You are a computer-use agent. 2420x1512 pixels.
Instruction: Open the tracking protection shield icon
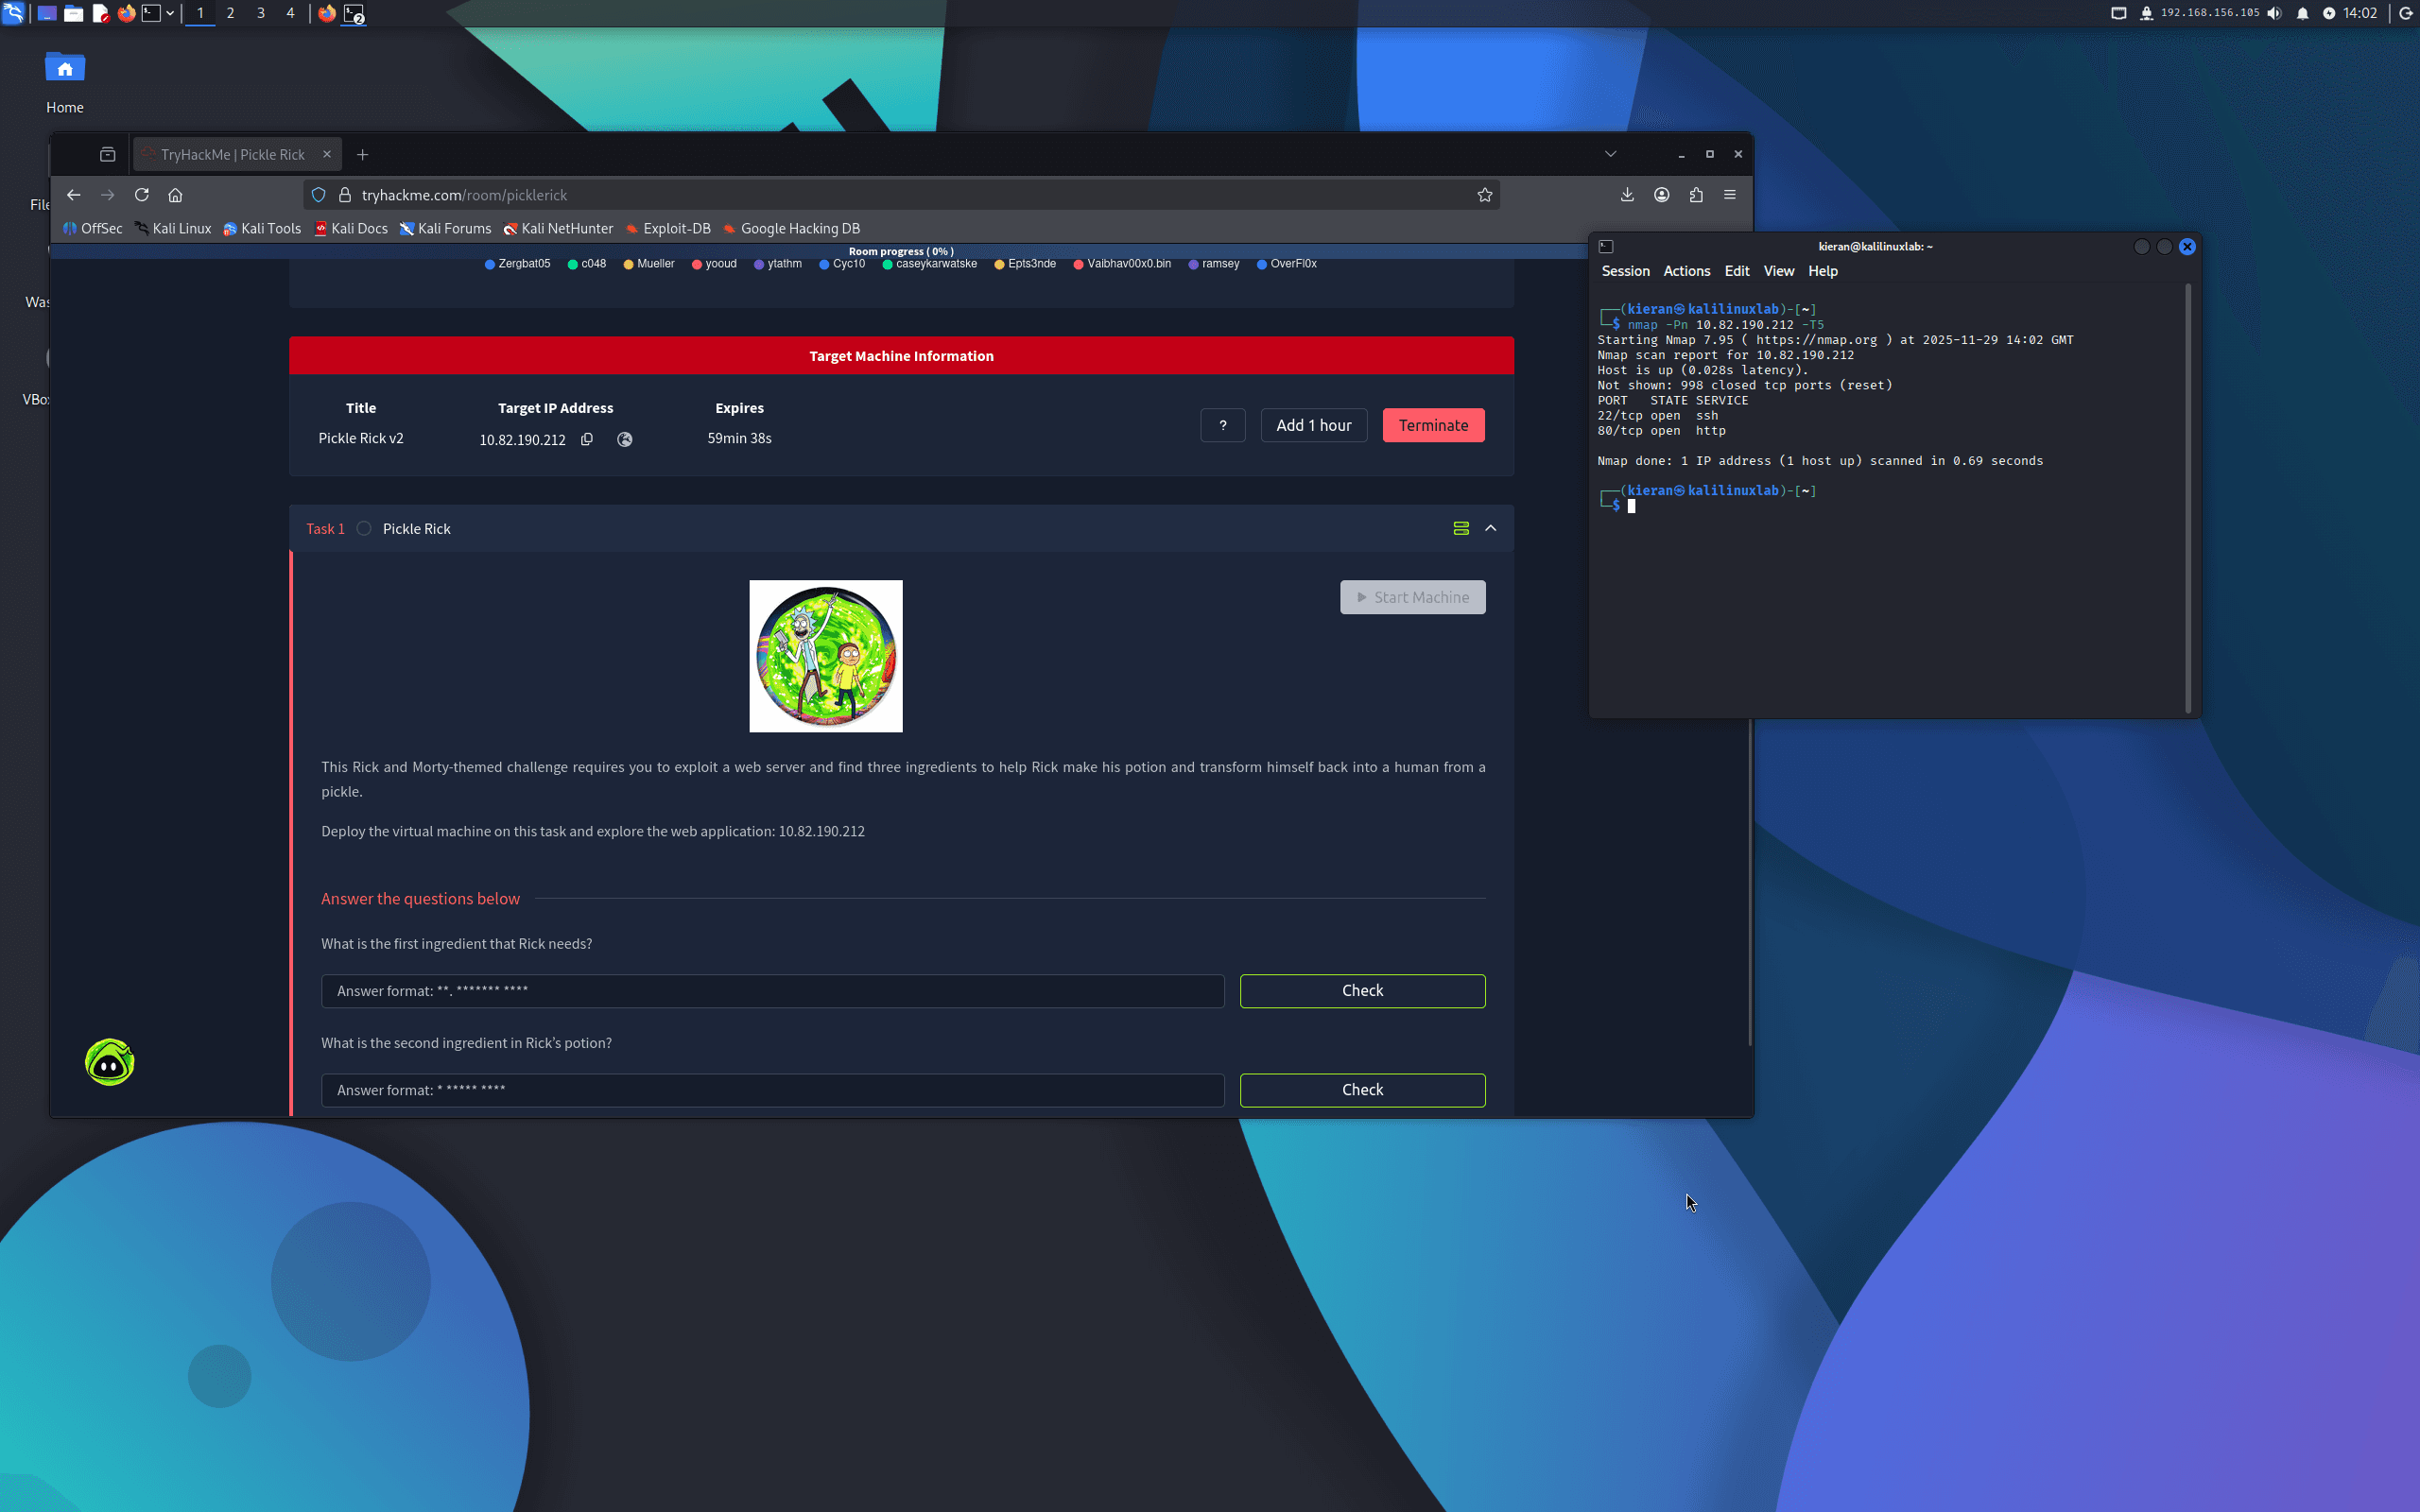point(319,195)
